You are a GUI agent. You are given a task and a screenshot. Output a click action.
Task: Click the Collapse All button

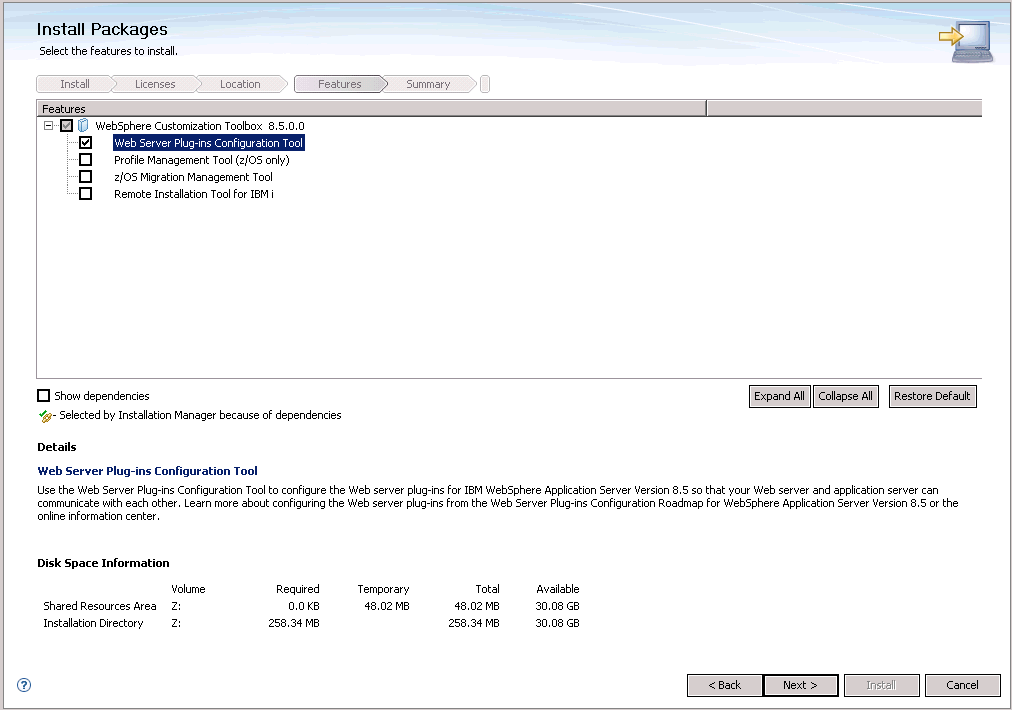click(845, 396)
